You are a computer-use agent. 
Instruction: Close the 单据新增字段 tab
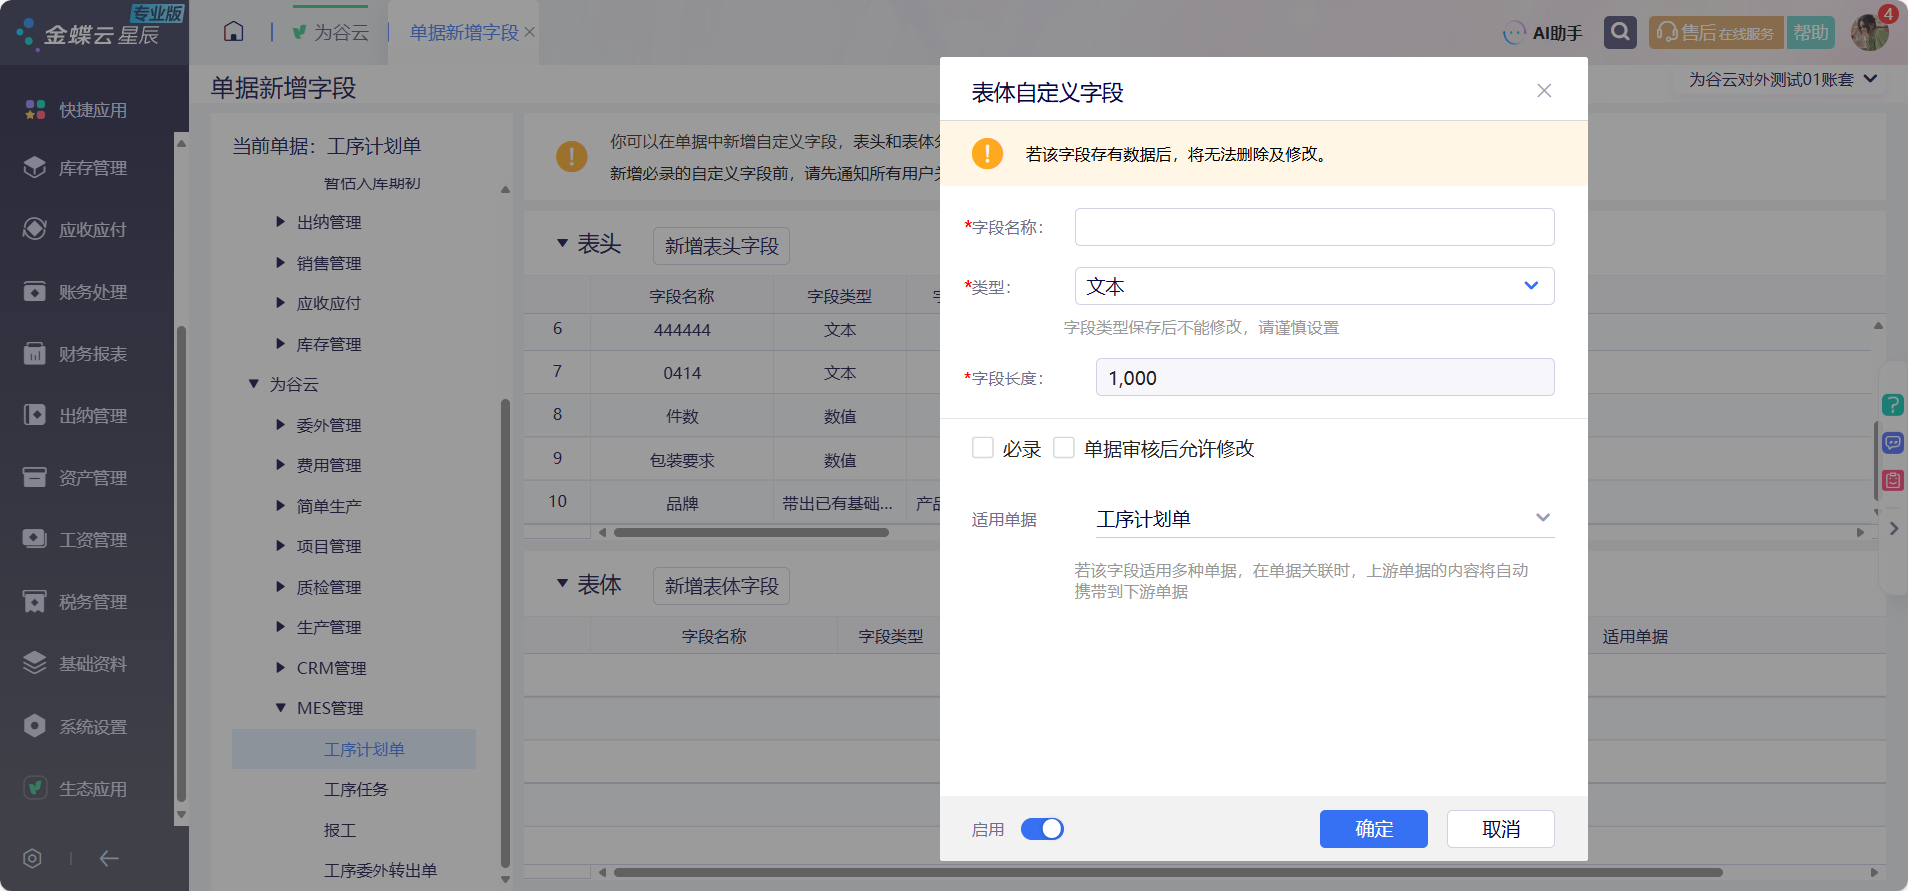(x=530, y=33)
